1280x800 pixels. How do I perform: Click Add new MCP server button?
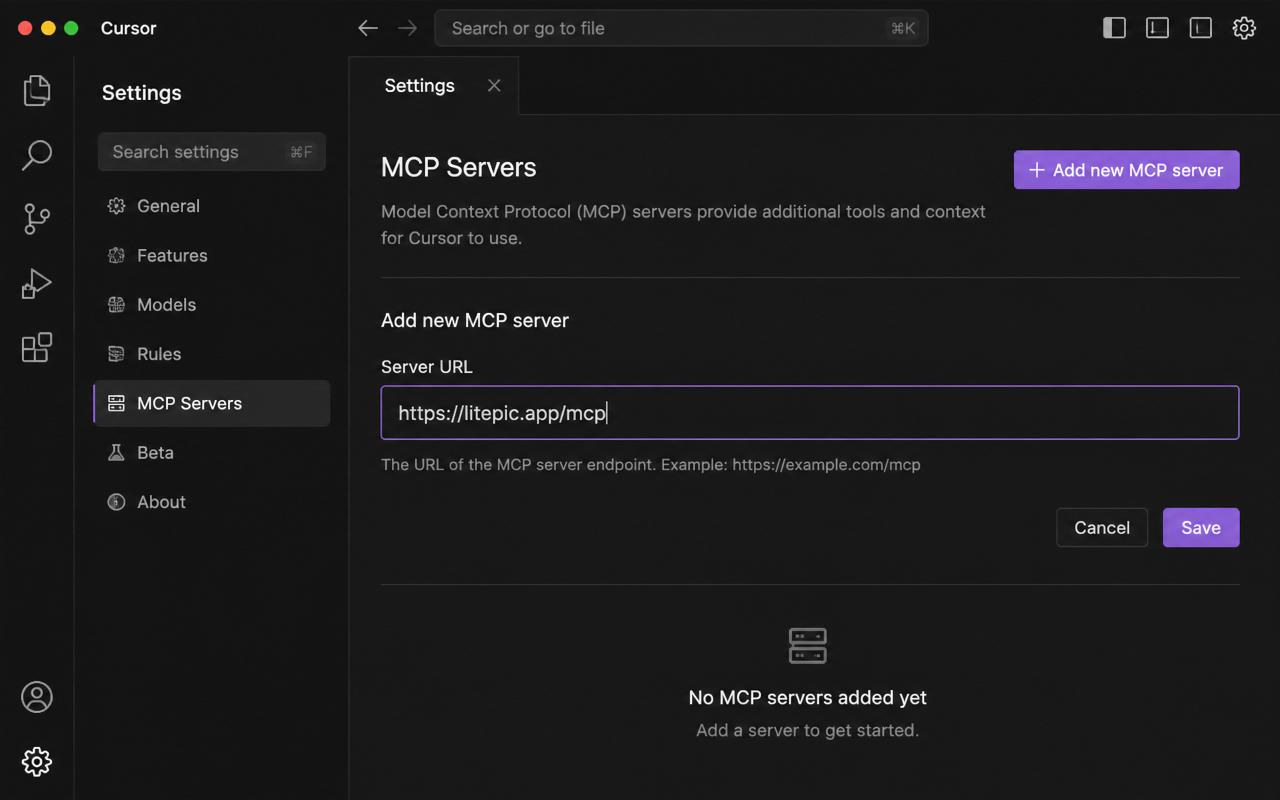coord(1127,170)
